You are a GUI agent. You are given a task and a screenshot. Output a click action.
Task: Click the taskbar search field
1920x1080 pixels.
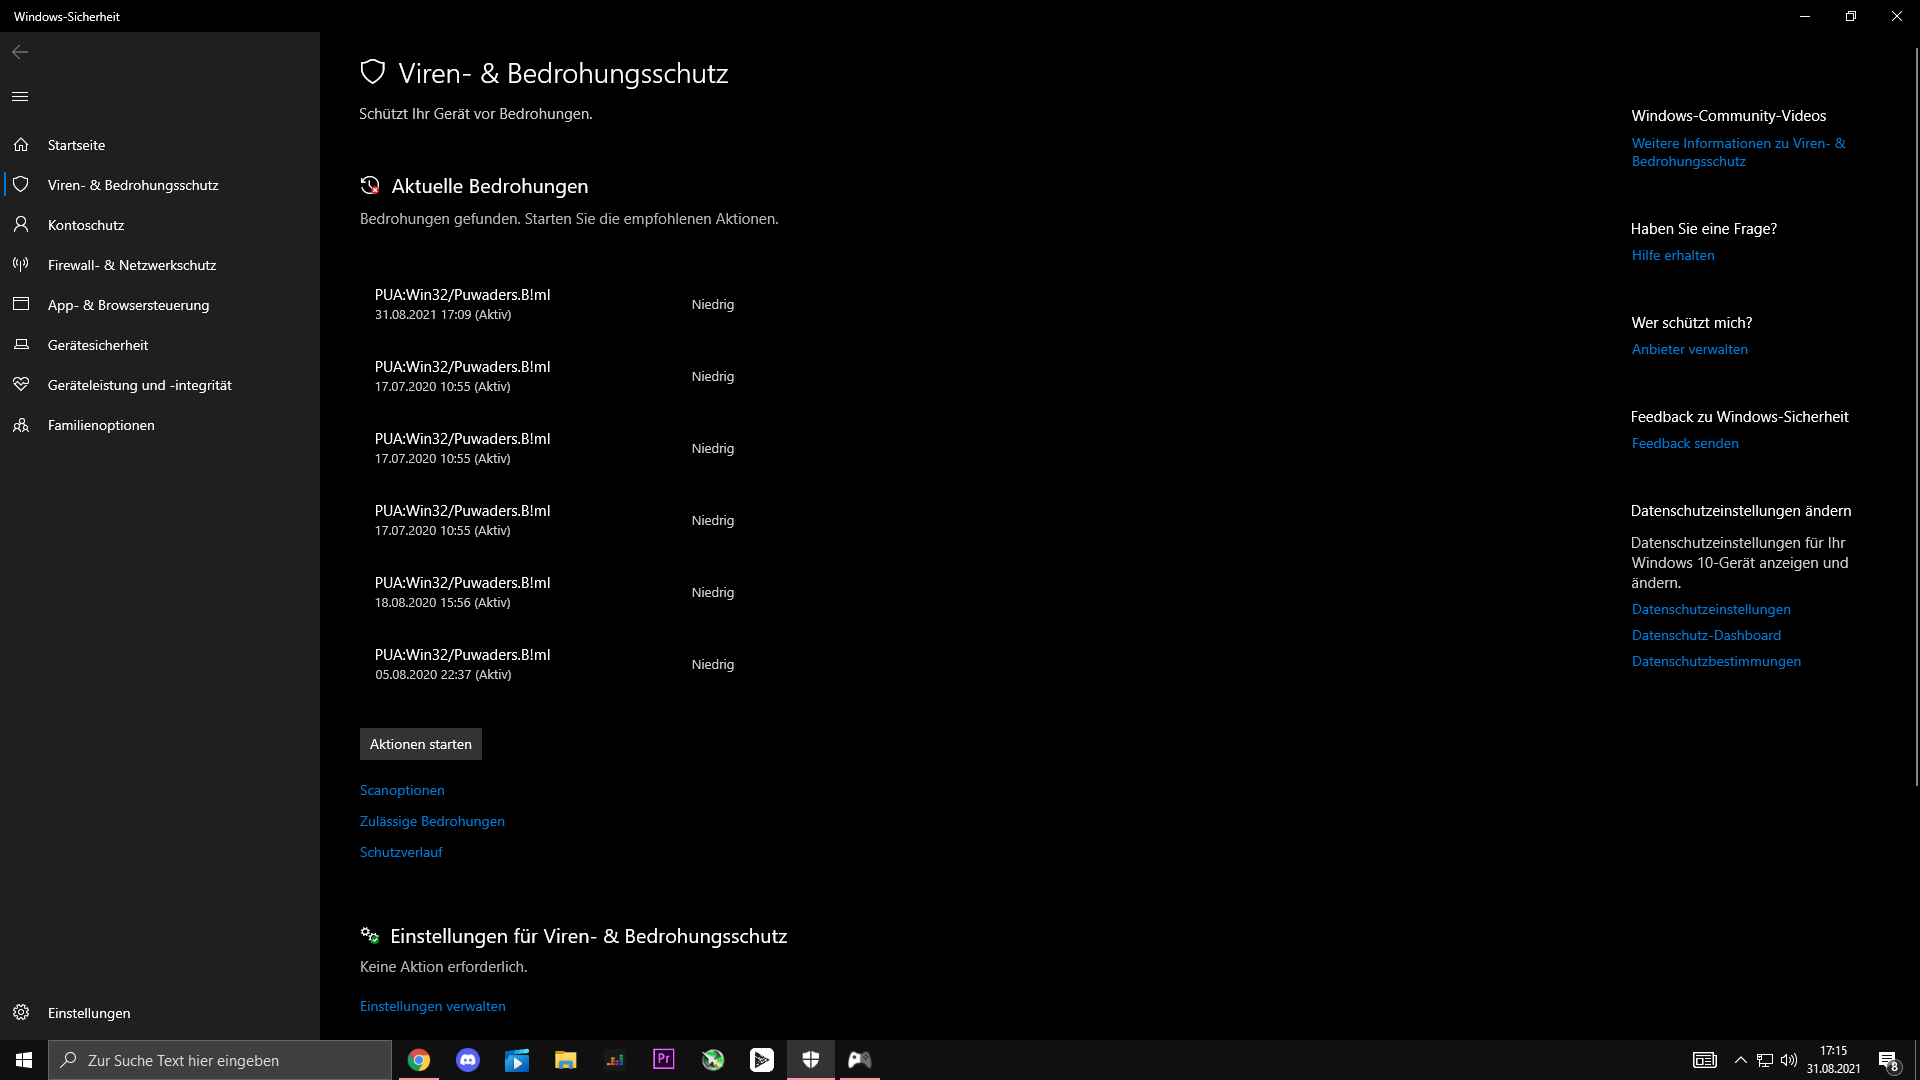tap(220, 1060)
